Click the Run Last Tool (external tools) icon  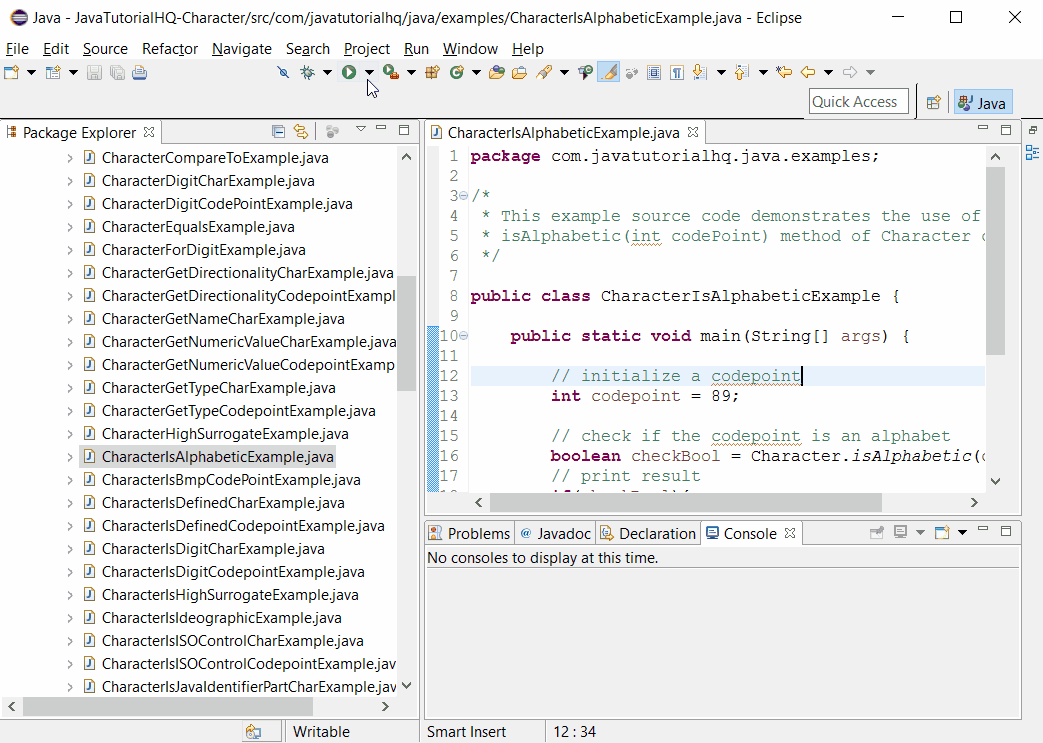(391, 73)
